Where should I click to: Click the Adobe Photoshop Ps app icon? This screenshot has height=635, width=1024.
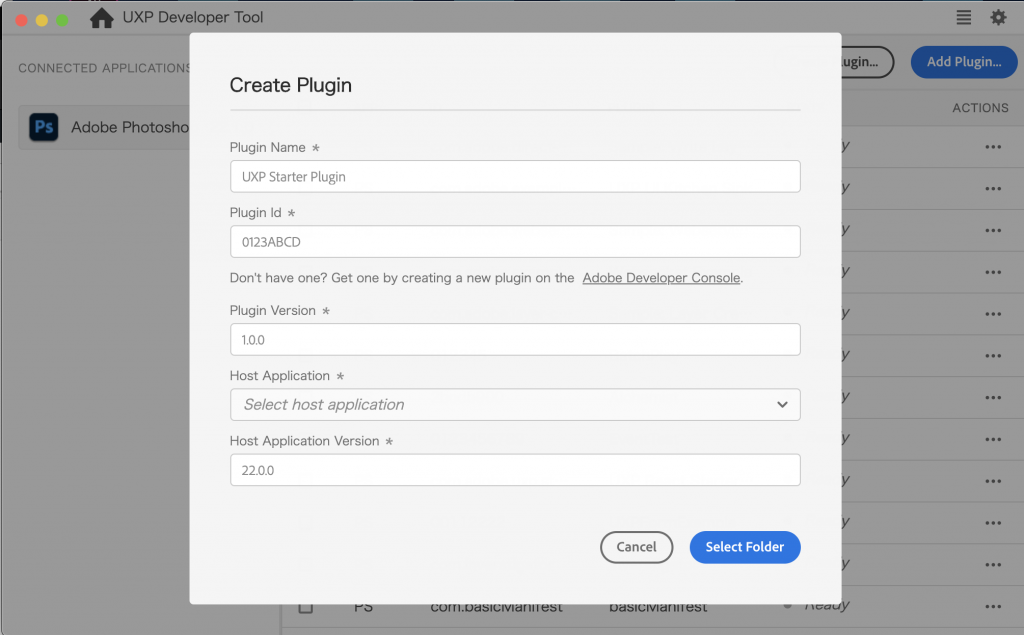click(x=43, y=127)
